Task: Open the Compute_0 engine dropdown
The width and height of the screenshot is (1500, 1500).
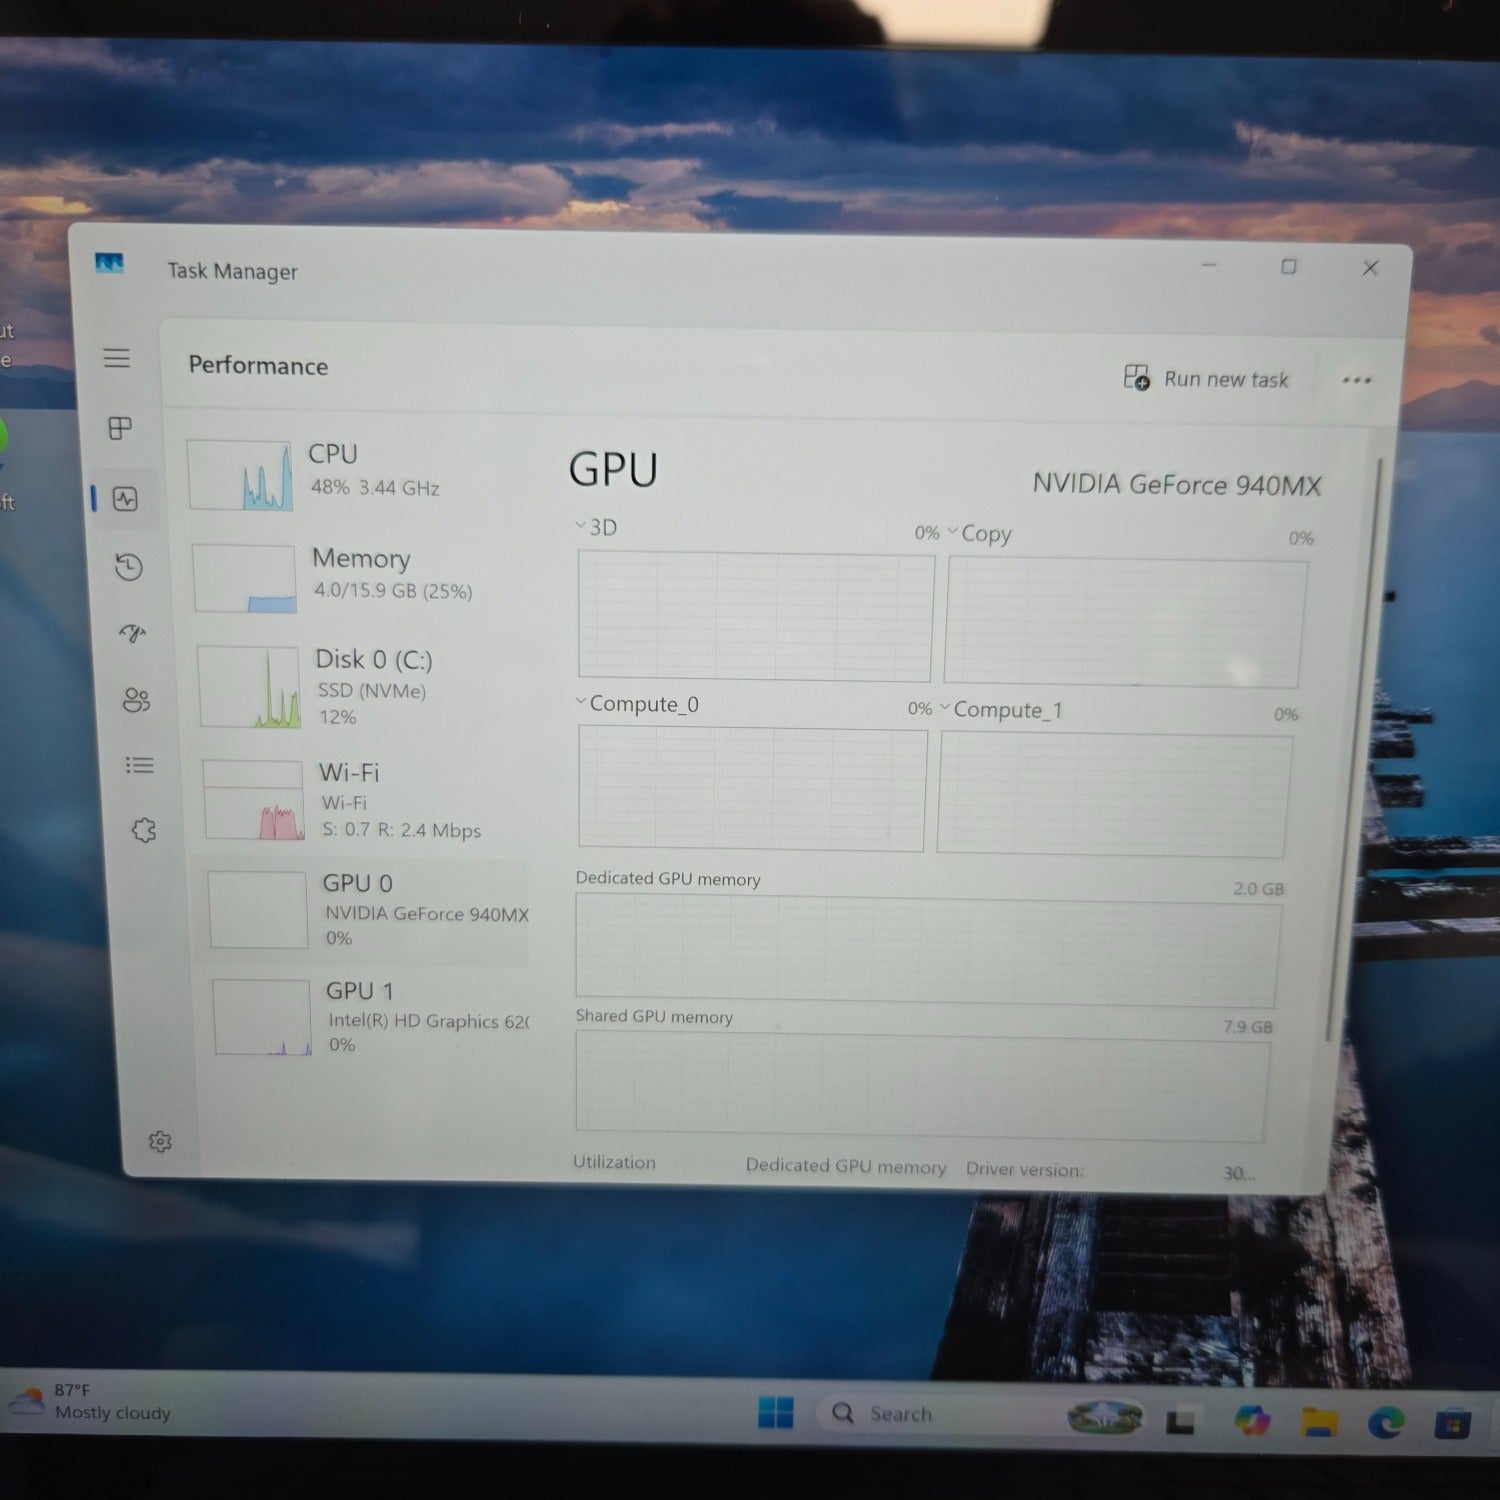Action: (637, 704)
